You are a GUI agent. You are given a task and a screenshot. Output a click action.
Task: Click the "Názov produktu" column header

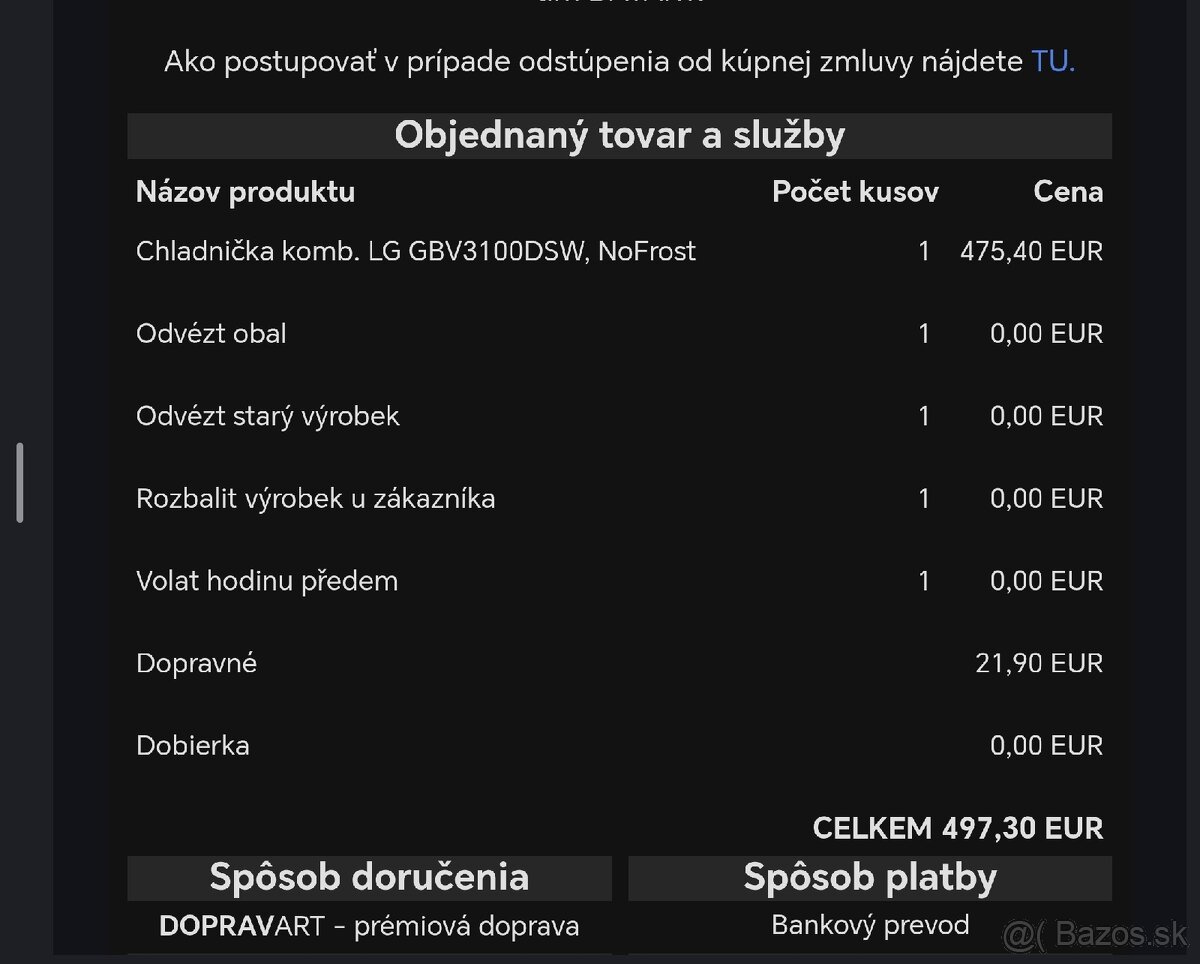[x=245, y=191]
